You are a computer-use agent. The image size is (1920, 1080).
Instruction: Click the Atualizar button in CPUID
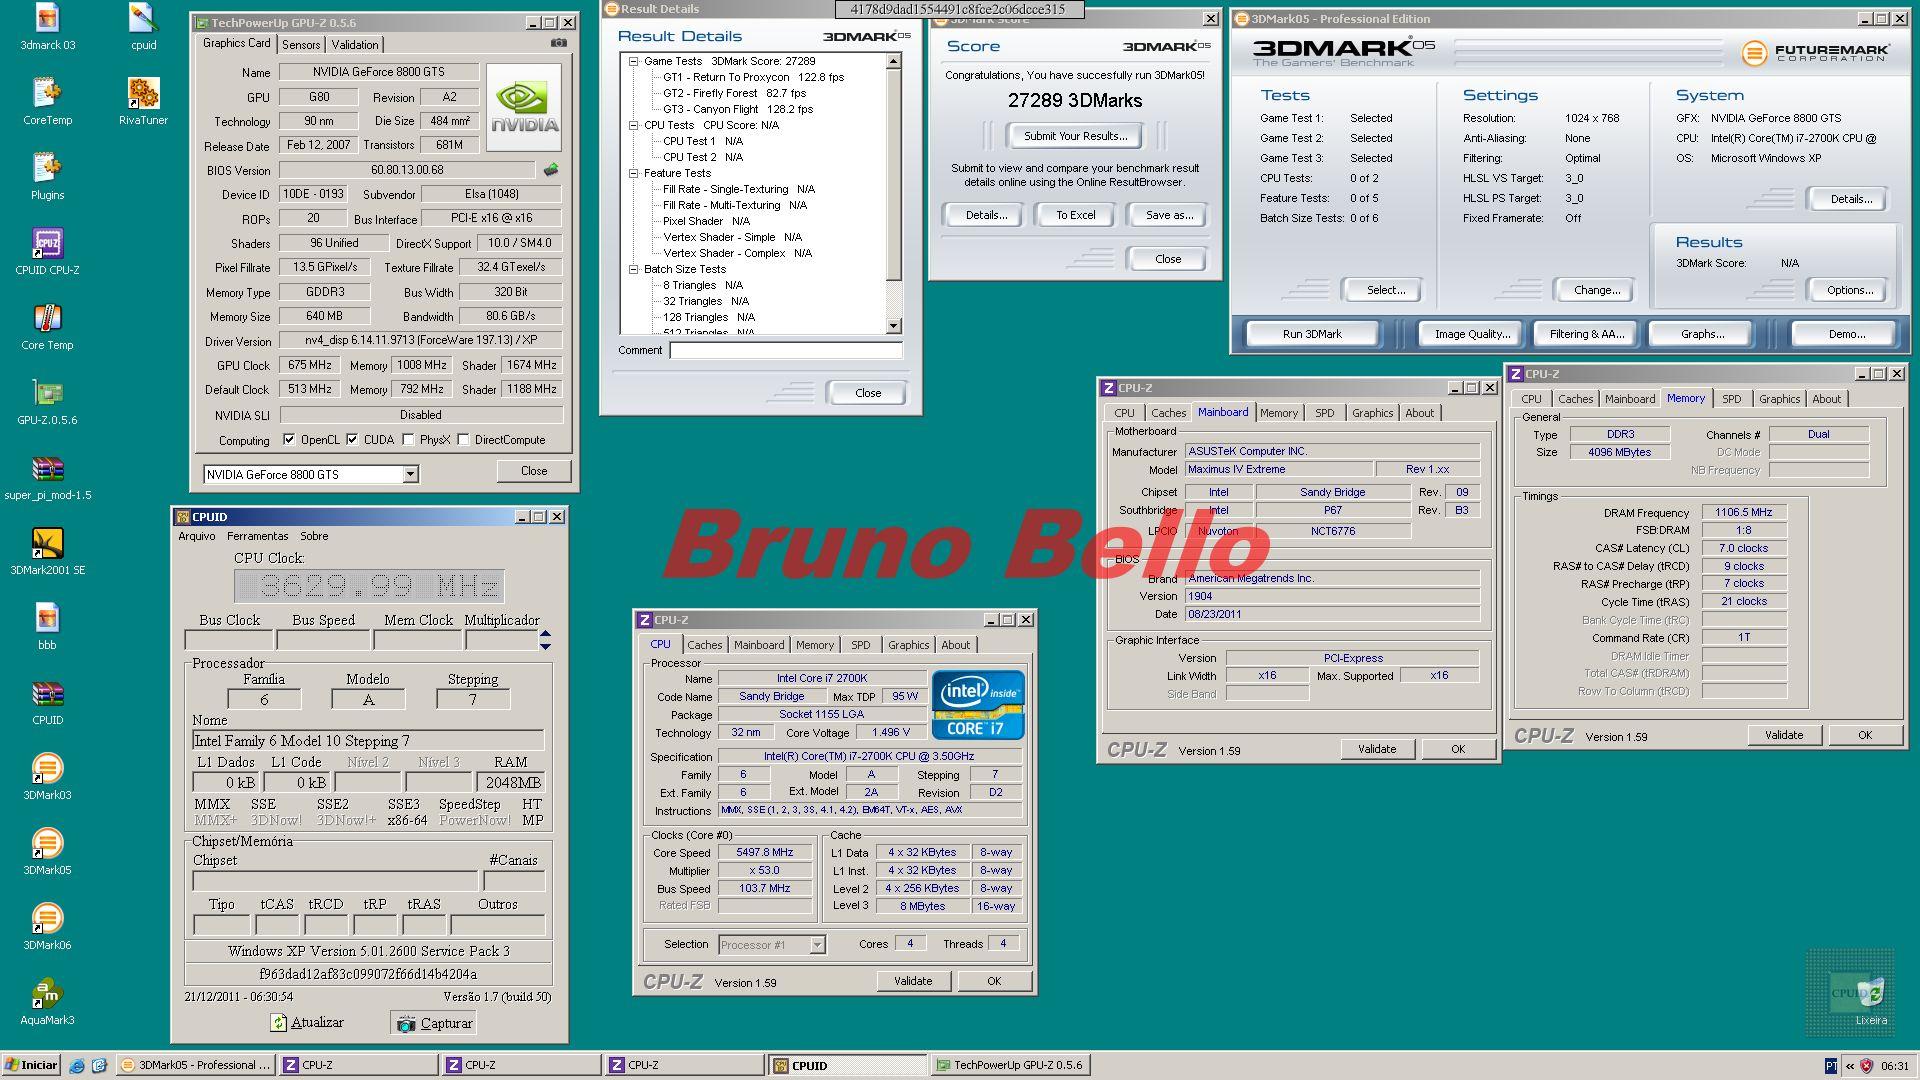[307, 1023]
